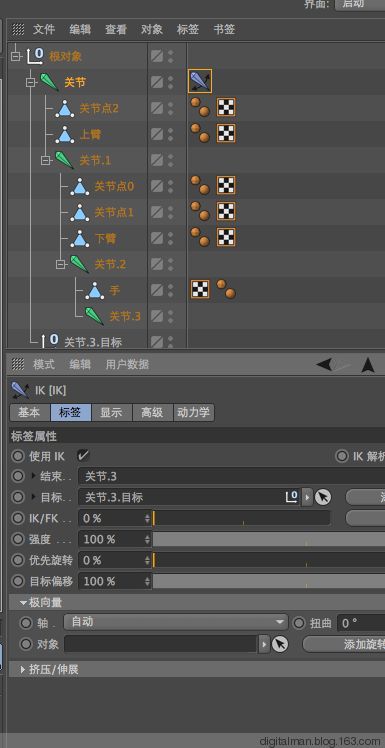This screenshot has width=385, height=748.
Task: Toggle the animation dot for 优先旋转
Action: [18, 560]
